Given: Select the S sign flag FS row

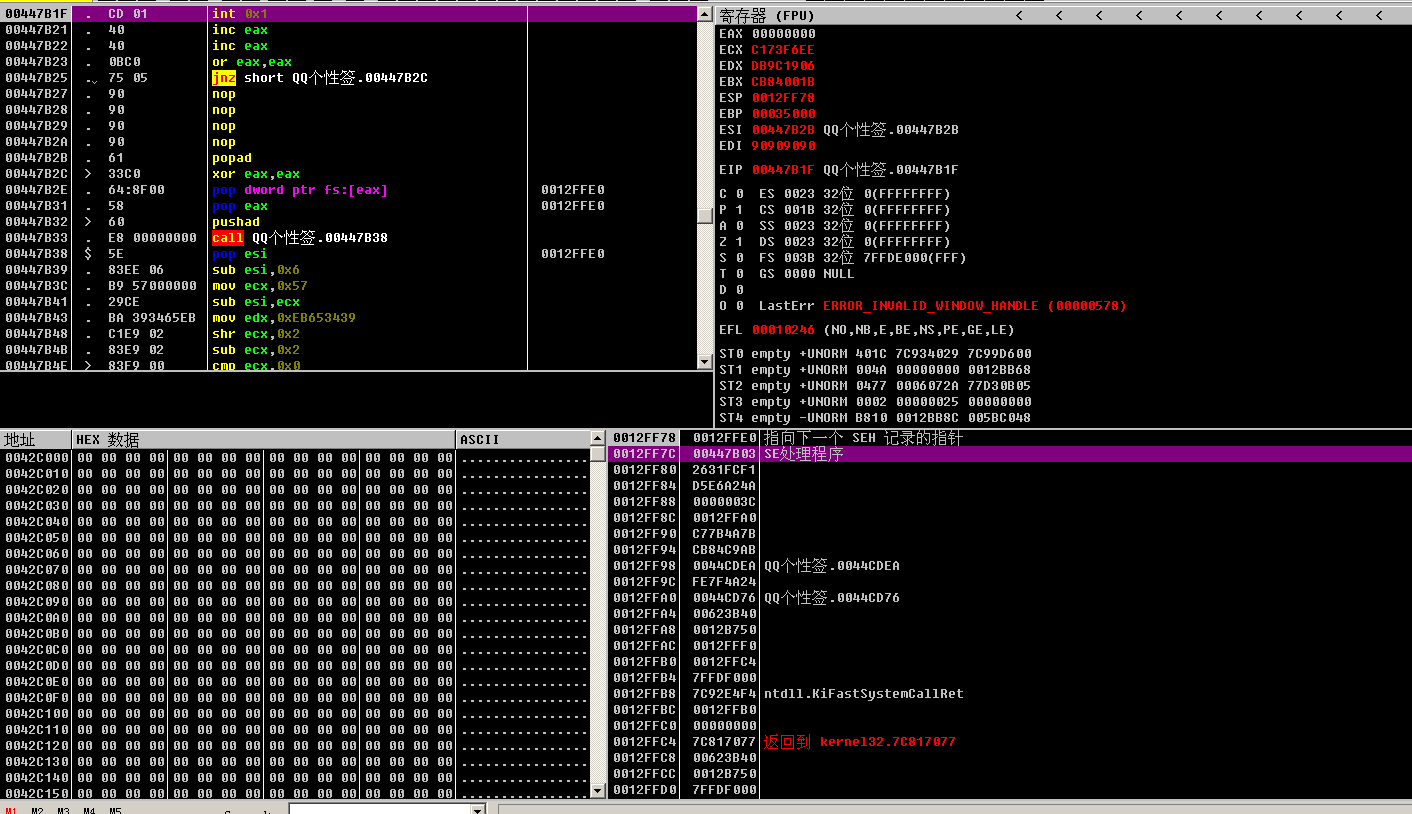Looking at the screenshot, I should pos(843,258).
